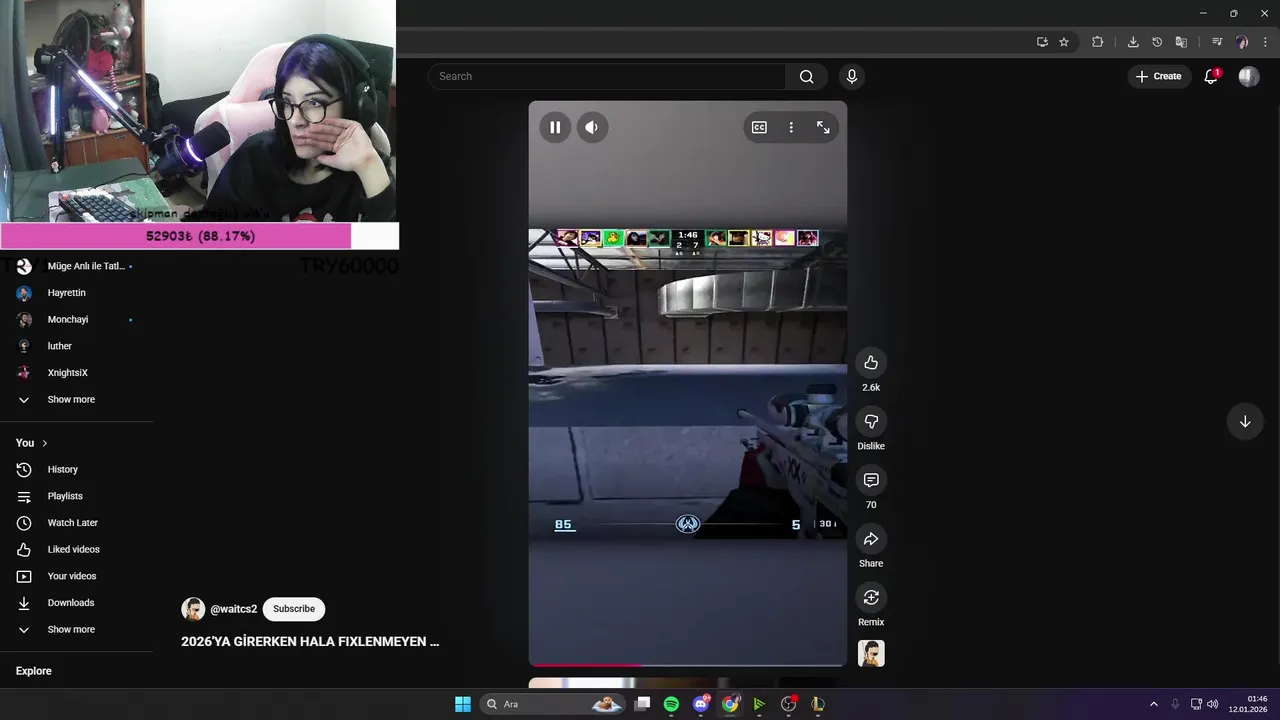Open the Short's three-dot options menu
The height and width of the screenshot is (720, 1280).
point(791,127)
